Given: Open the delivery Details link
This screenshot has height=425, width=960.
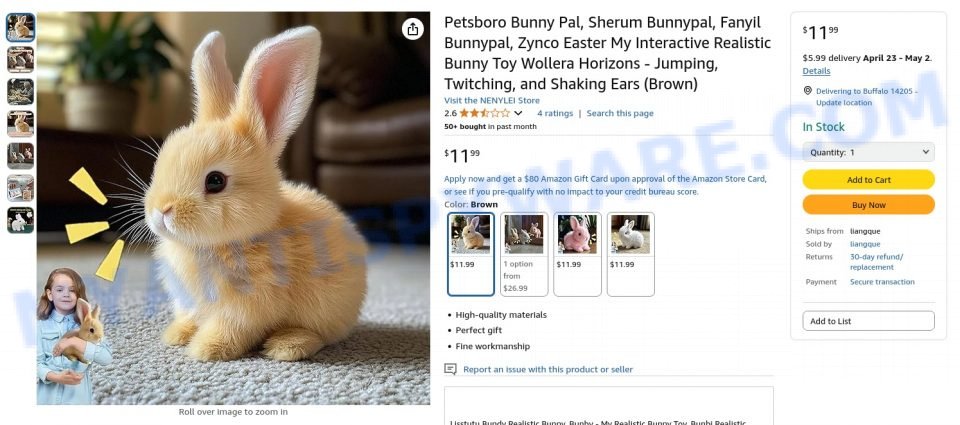Looking at the screenshot, I should click(x=816, y=71).
